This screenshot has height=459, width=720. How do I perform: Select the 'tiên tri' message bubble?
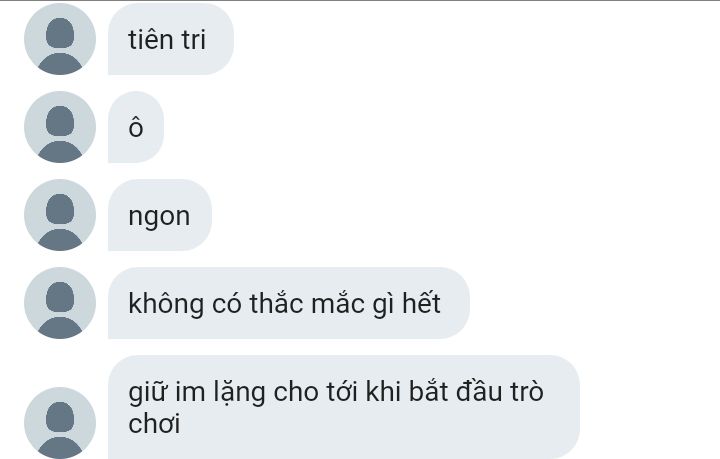(171, 39)
